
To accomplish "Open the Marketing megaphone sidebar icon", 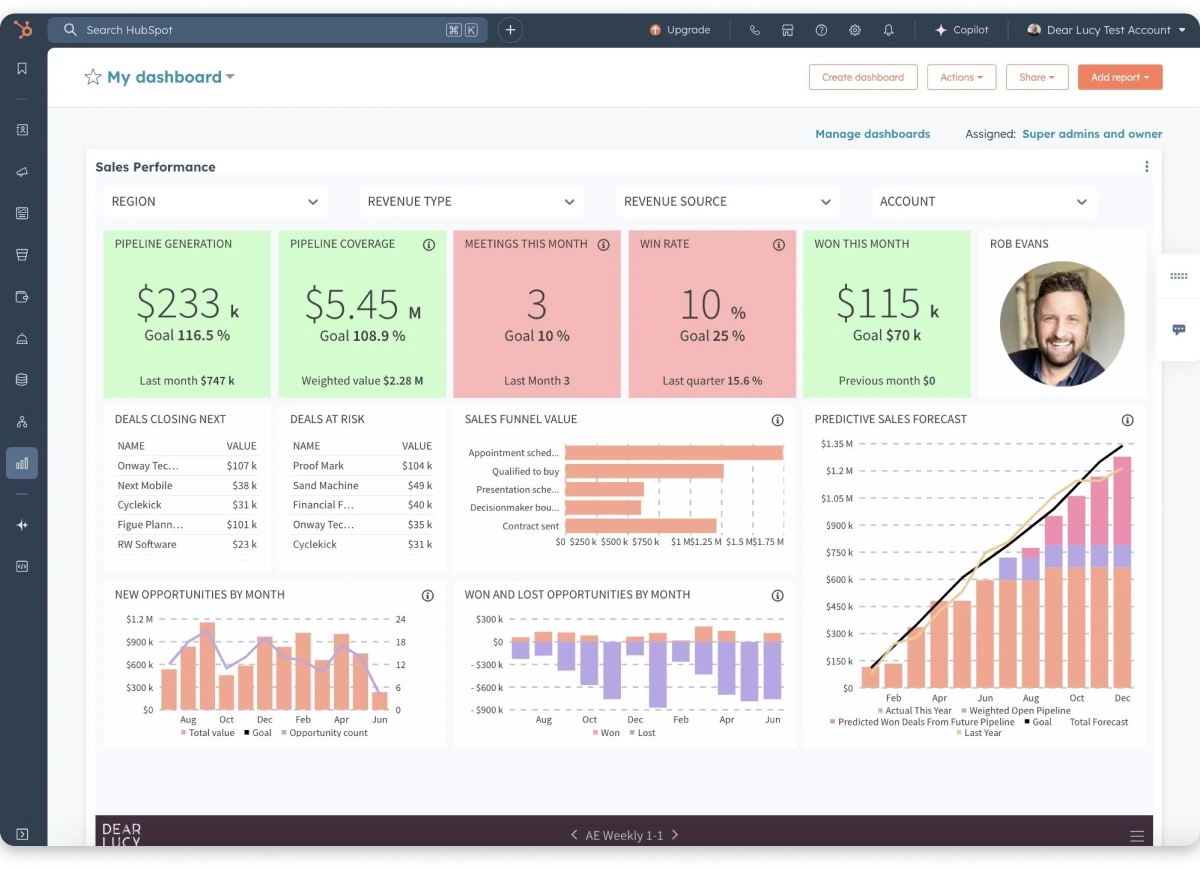I will [22, 172].
